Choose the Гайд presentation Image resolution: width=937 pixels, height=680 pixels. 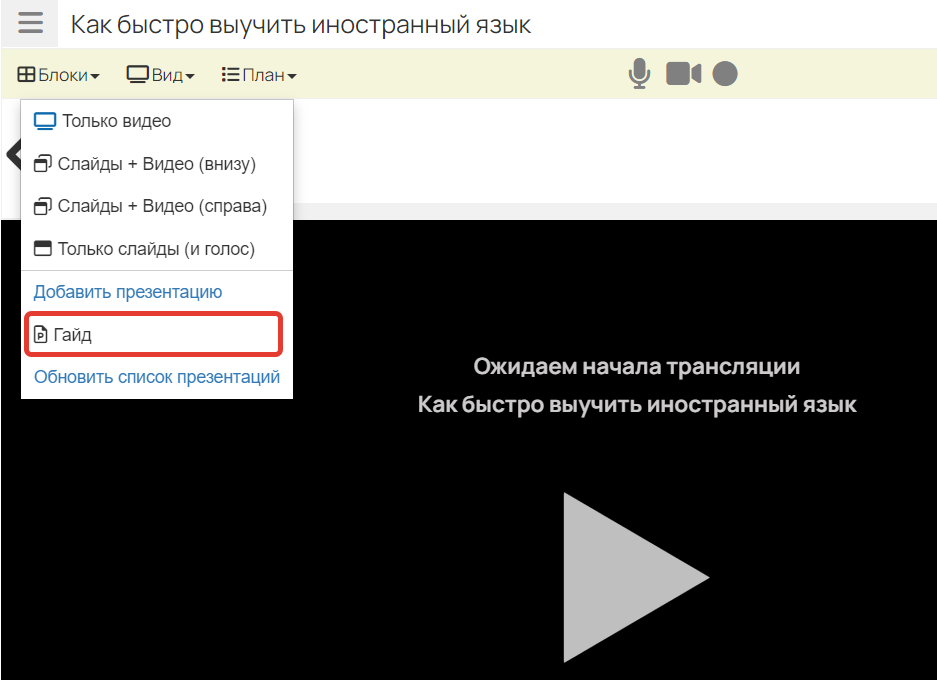[x=154, y=334]
